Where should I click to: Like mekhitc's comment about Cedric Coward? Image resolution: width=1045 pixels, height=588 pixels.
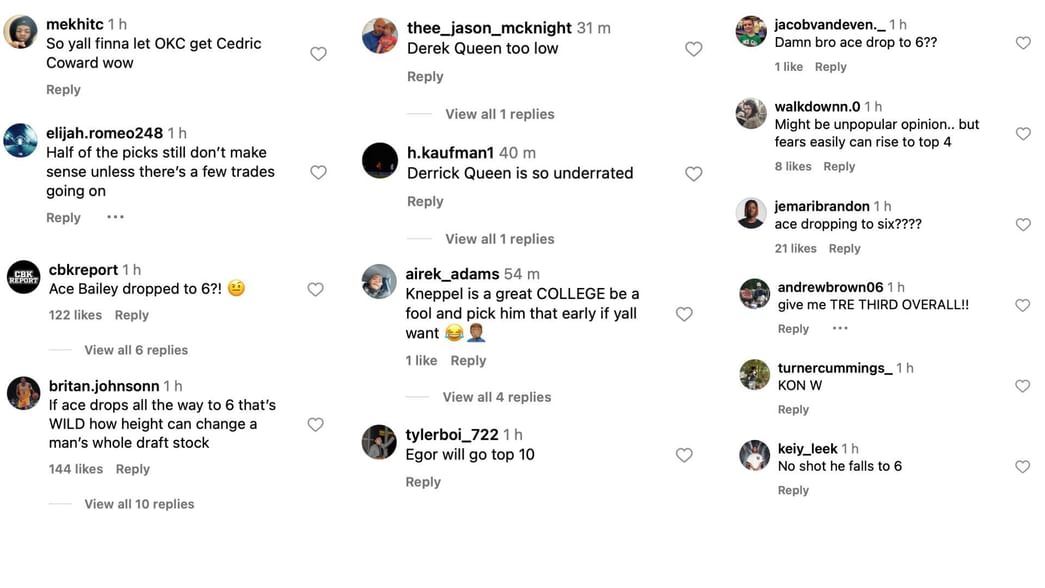318,53
